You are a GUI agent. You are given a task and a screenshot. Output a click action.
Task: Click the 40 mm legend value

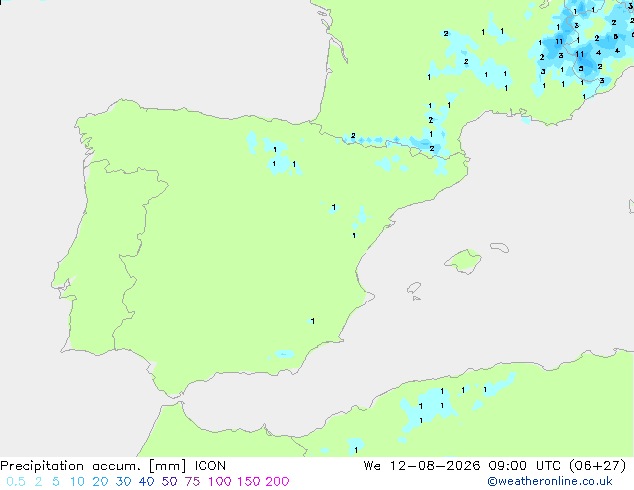tap(146, 482)
